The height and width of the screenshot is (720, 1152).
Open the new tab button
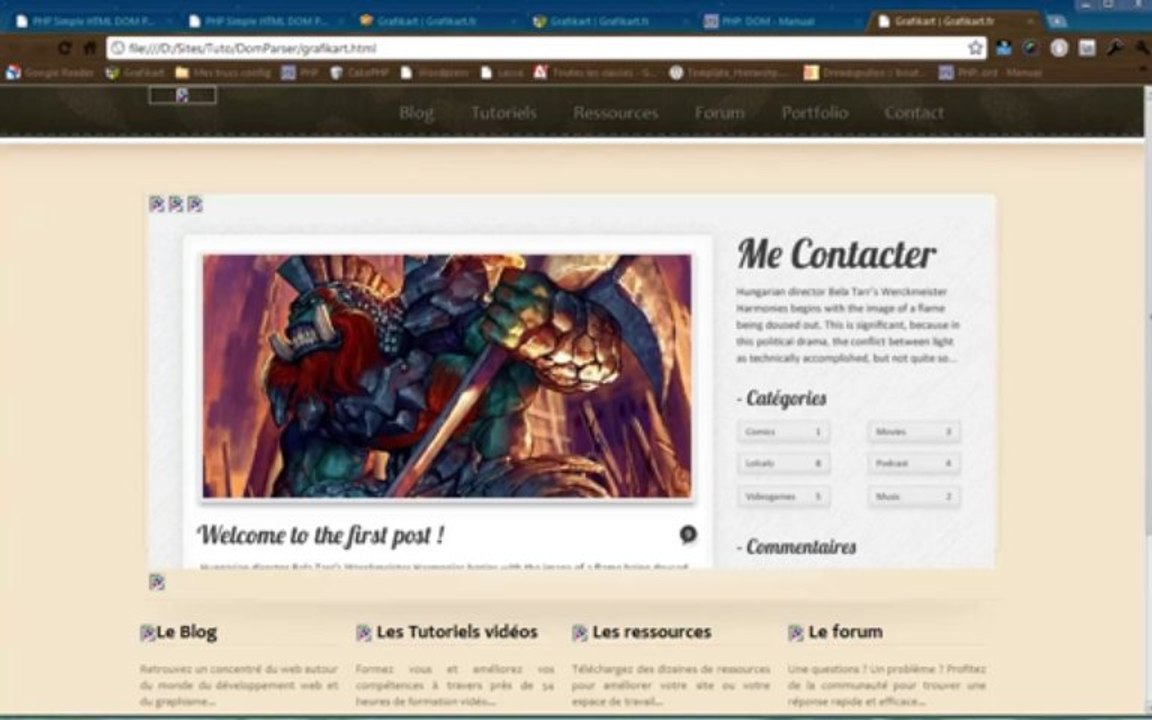(1056, 21)
